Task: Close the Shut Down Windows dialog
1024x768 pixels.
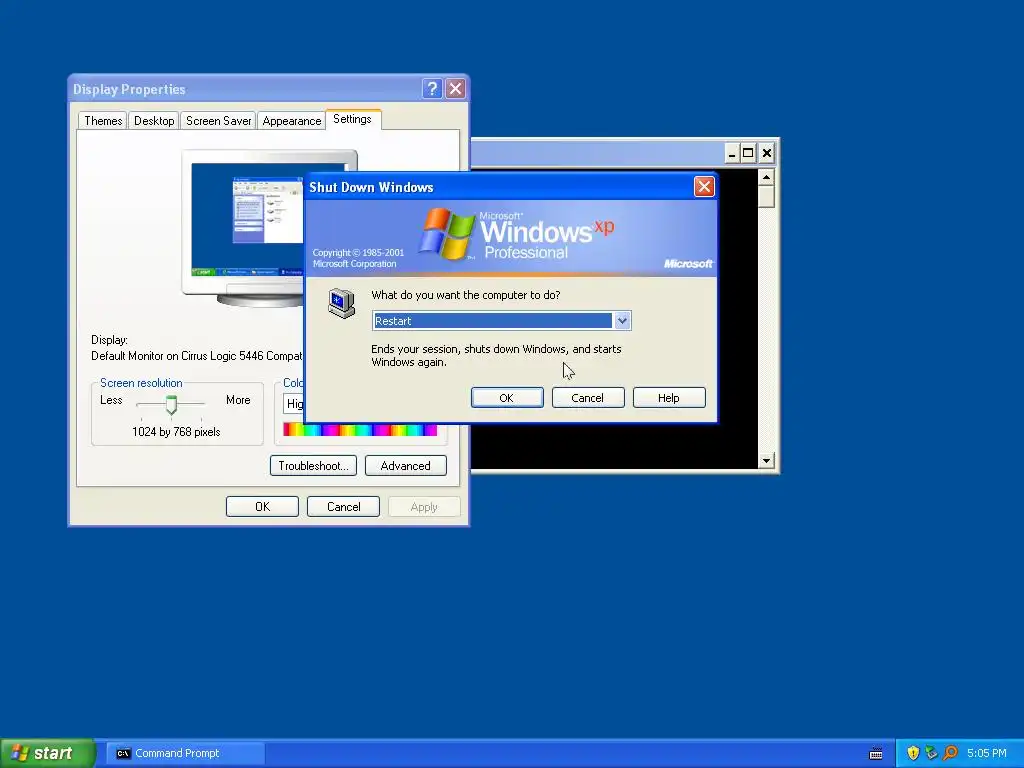Action: [704, 187]
